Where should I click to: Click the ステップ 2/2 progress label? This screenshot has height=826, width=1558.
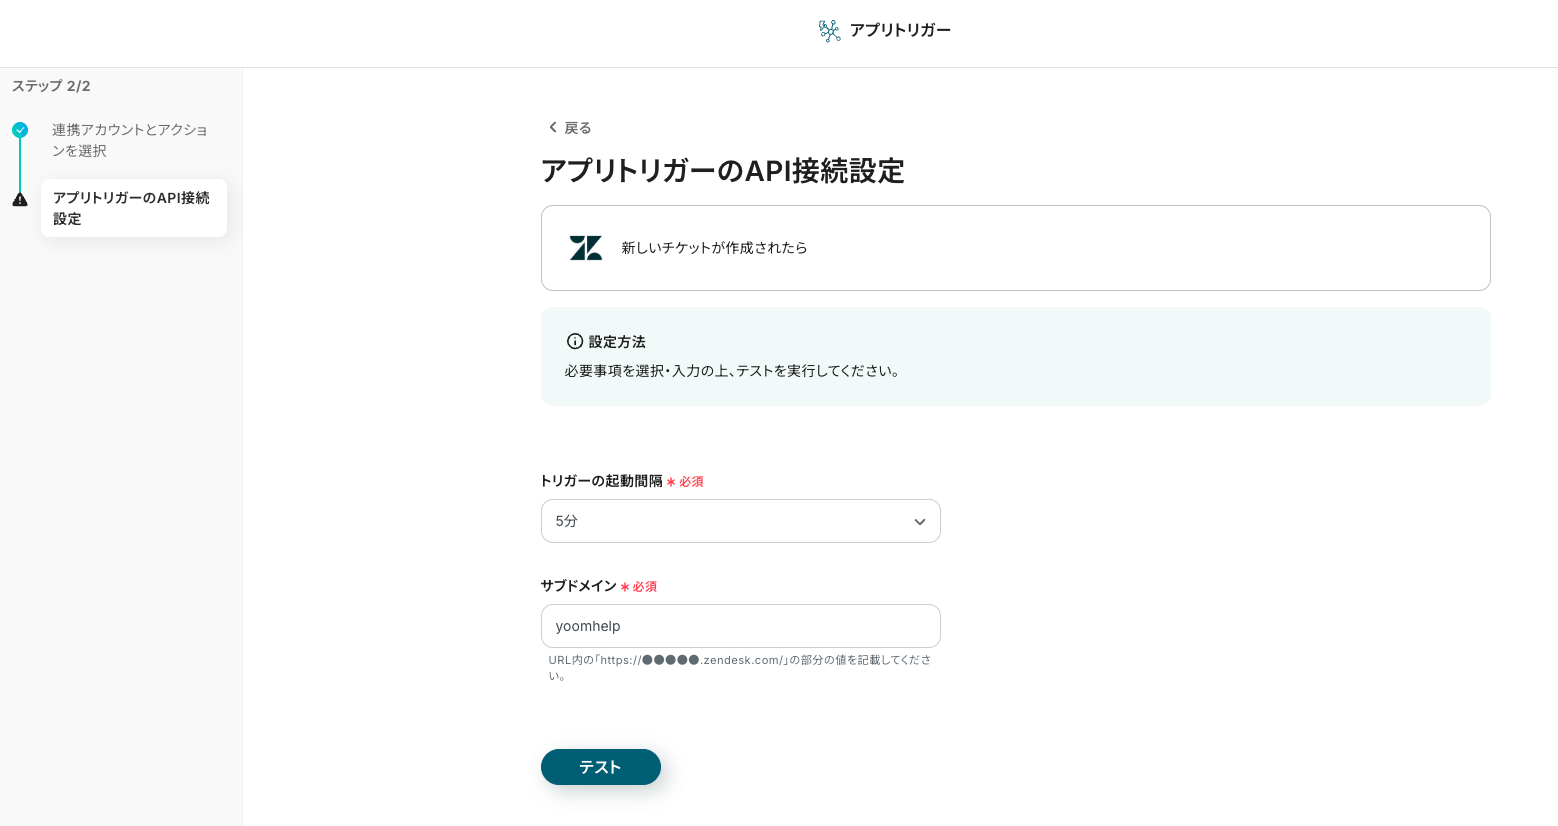[x=51, y=86]
